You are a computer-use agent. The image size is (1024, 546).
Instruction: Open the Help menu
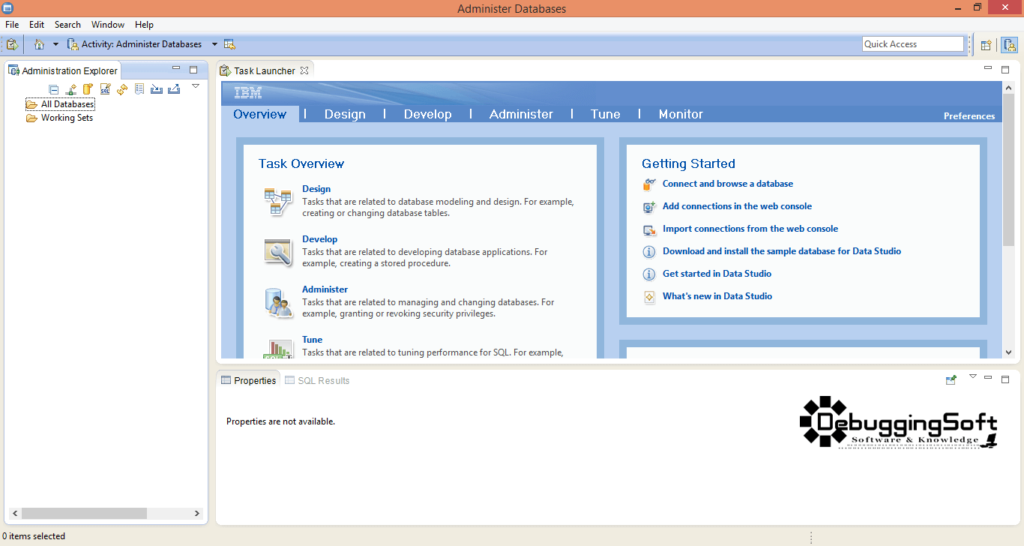(144, 25)
